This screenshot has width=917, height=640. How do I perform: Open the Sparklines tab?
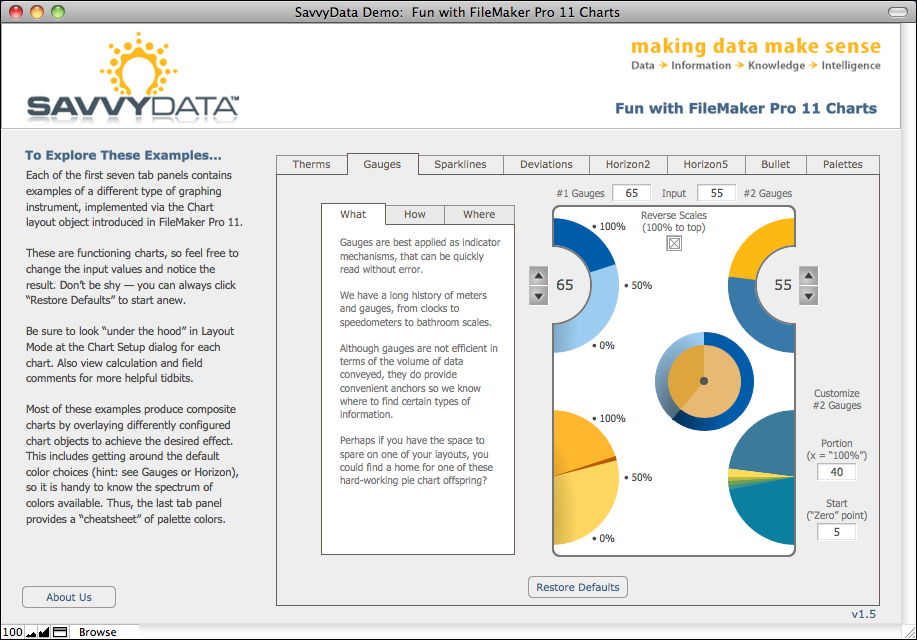tap(460, 164)
